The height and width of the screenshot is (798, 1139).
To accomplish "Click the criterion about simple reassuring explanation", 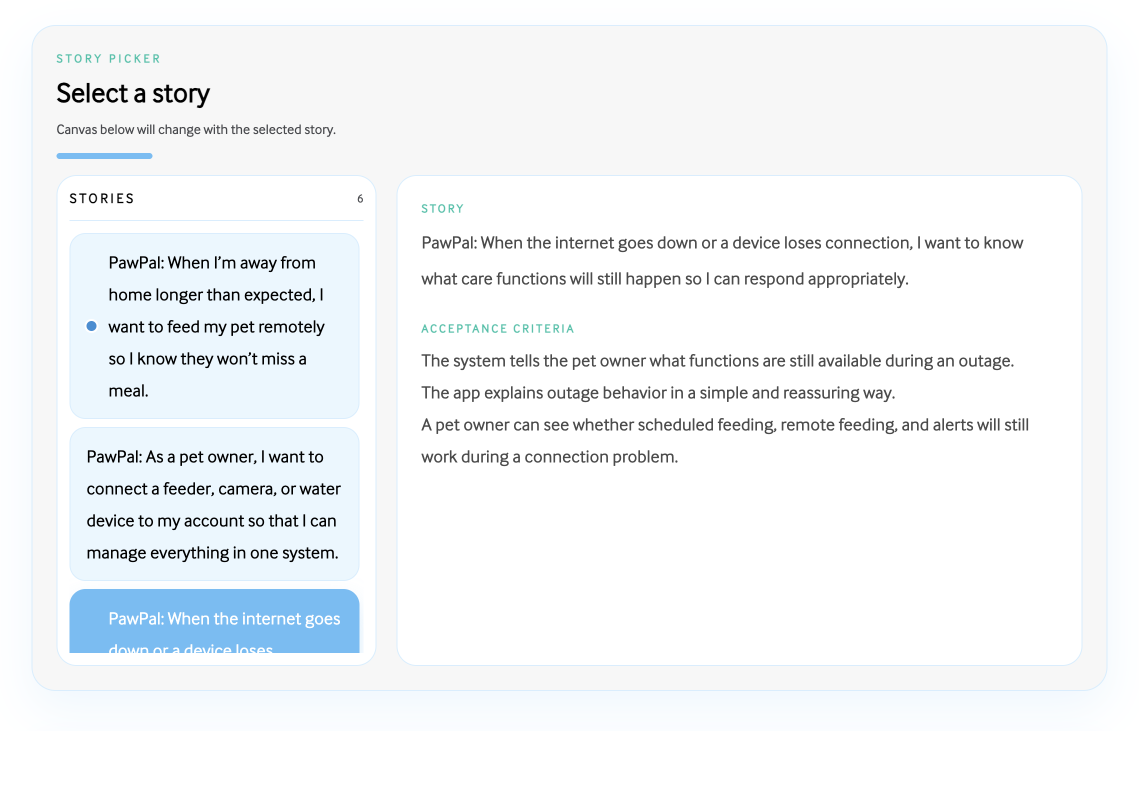I will (658, 393).
